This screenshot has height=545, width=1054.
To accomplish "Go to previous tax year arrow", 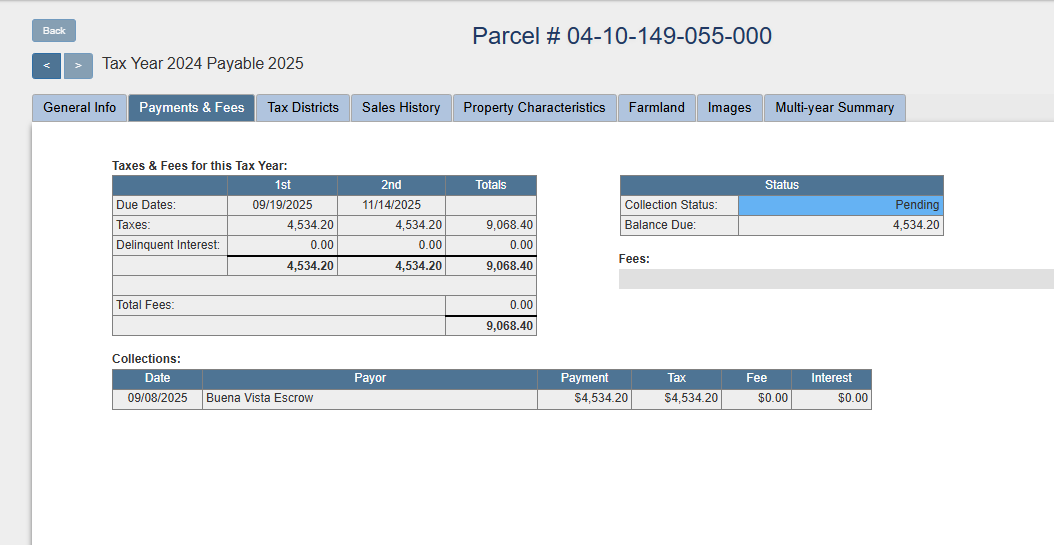I will 46,66.
